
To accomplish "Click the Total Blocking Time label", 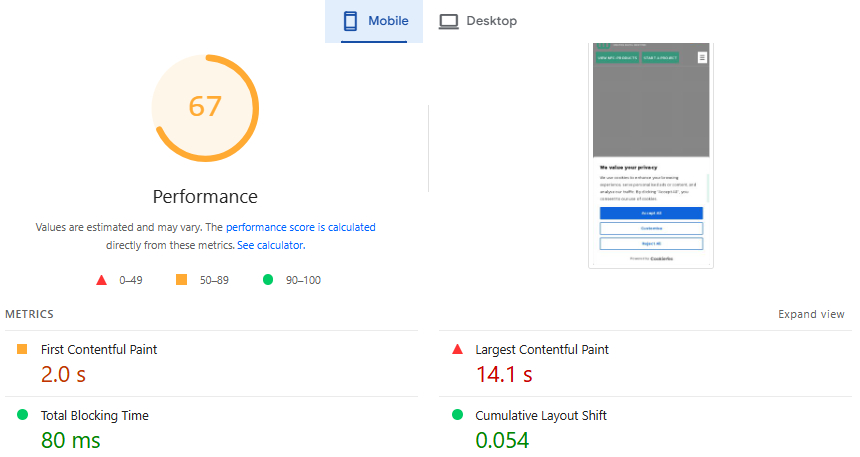I will (94, 415).
